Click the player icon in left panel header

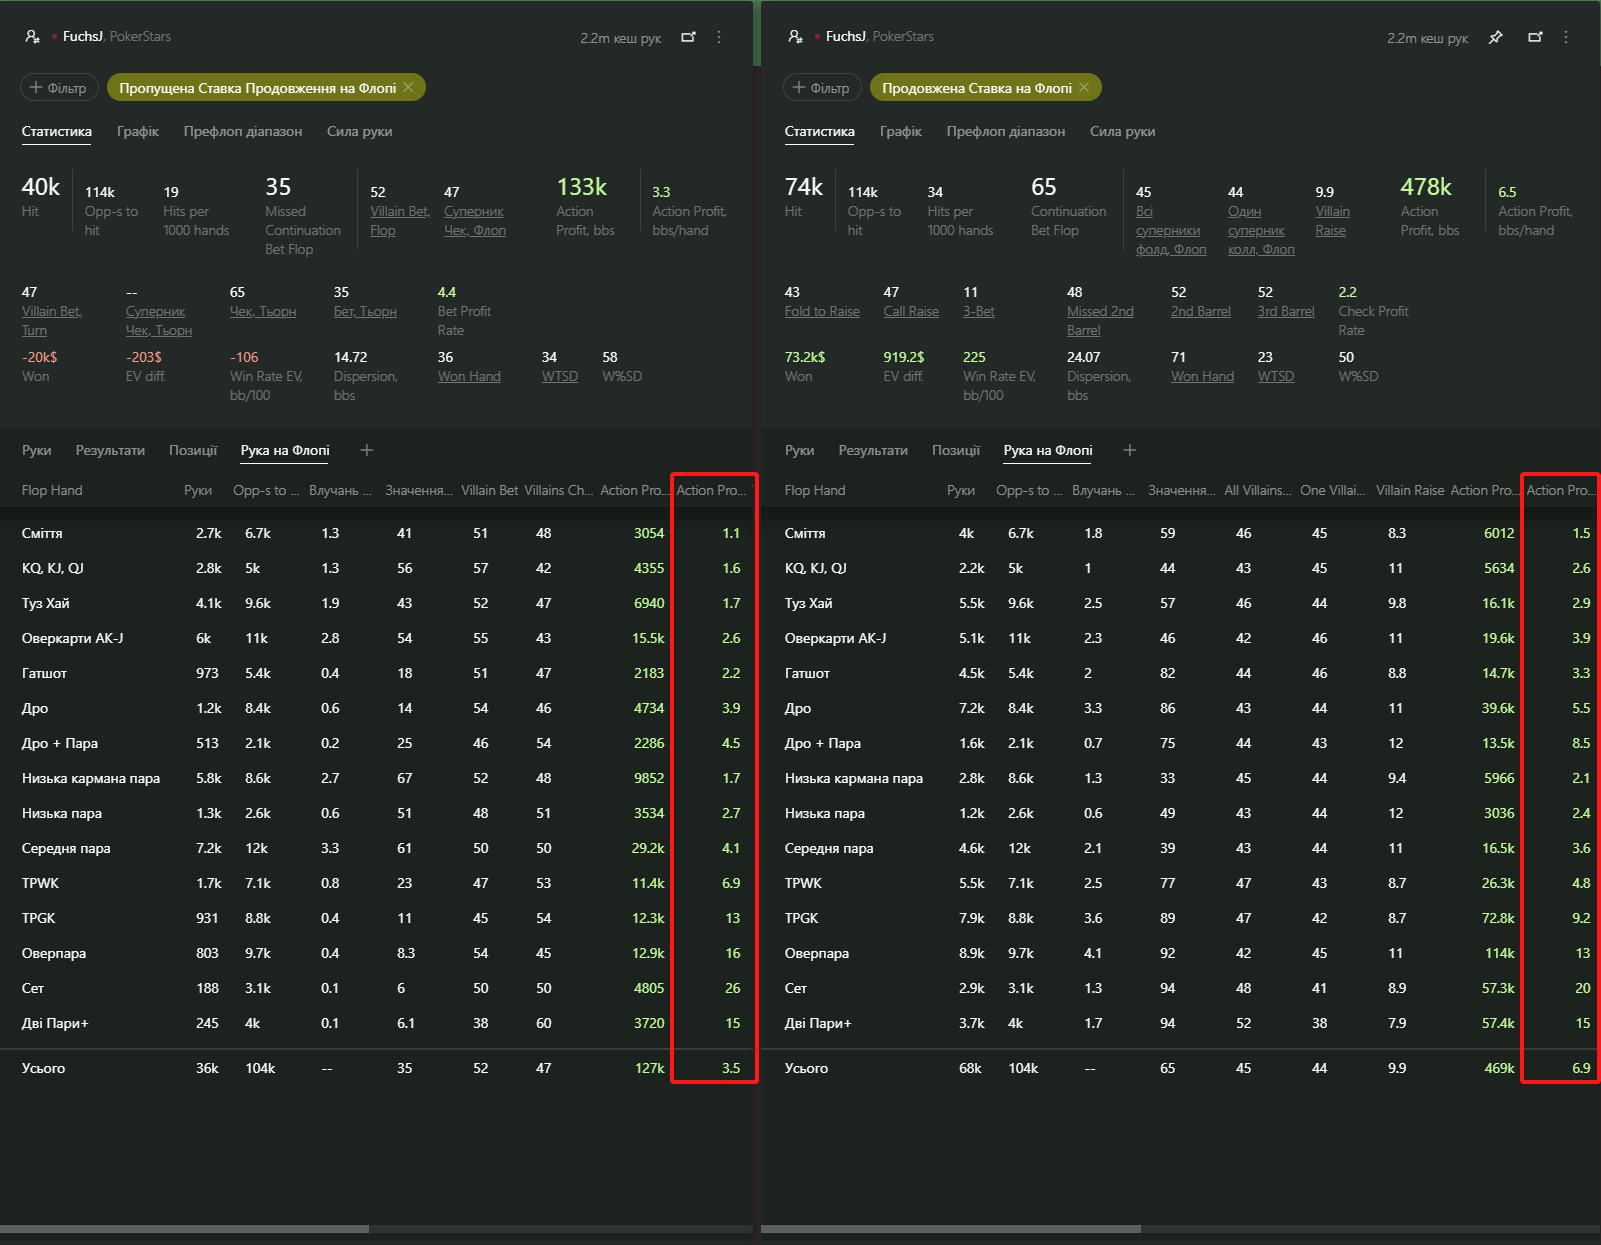32,36
